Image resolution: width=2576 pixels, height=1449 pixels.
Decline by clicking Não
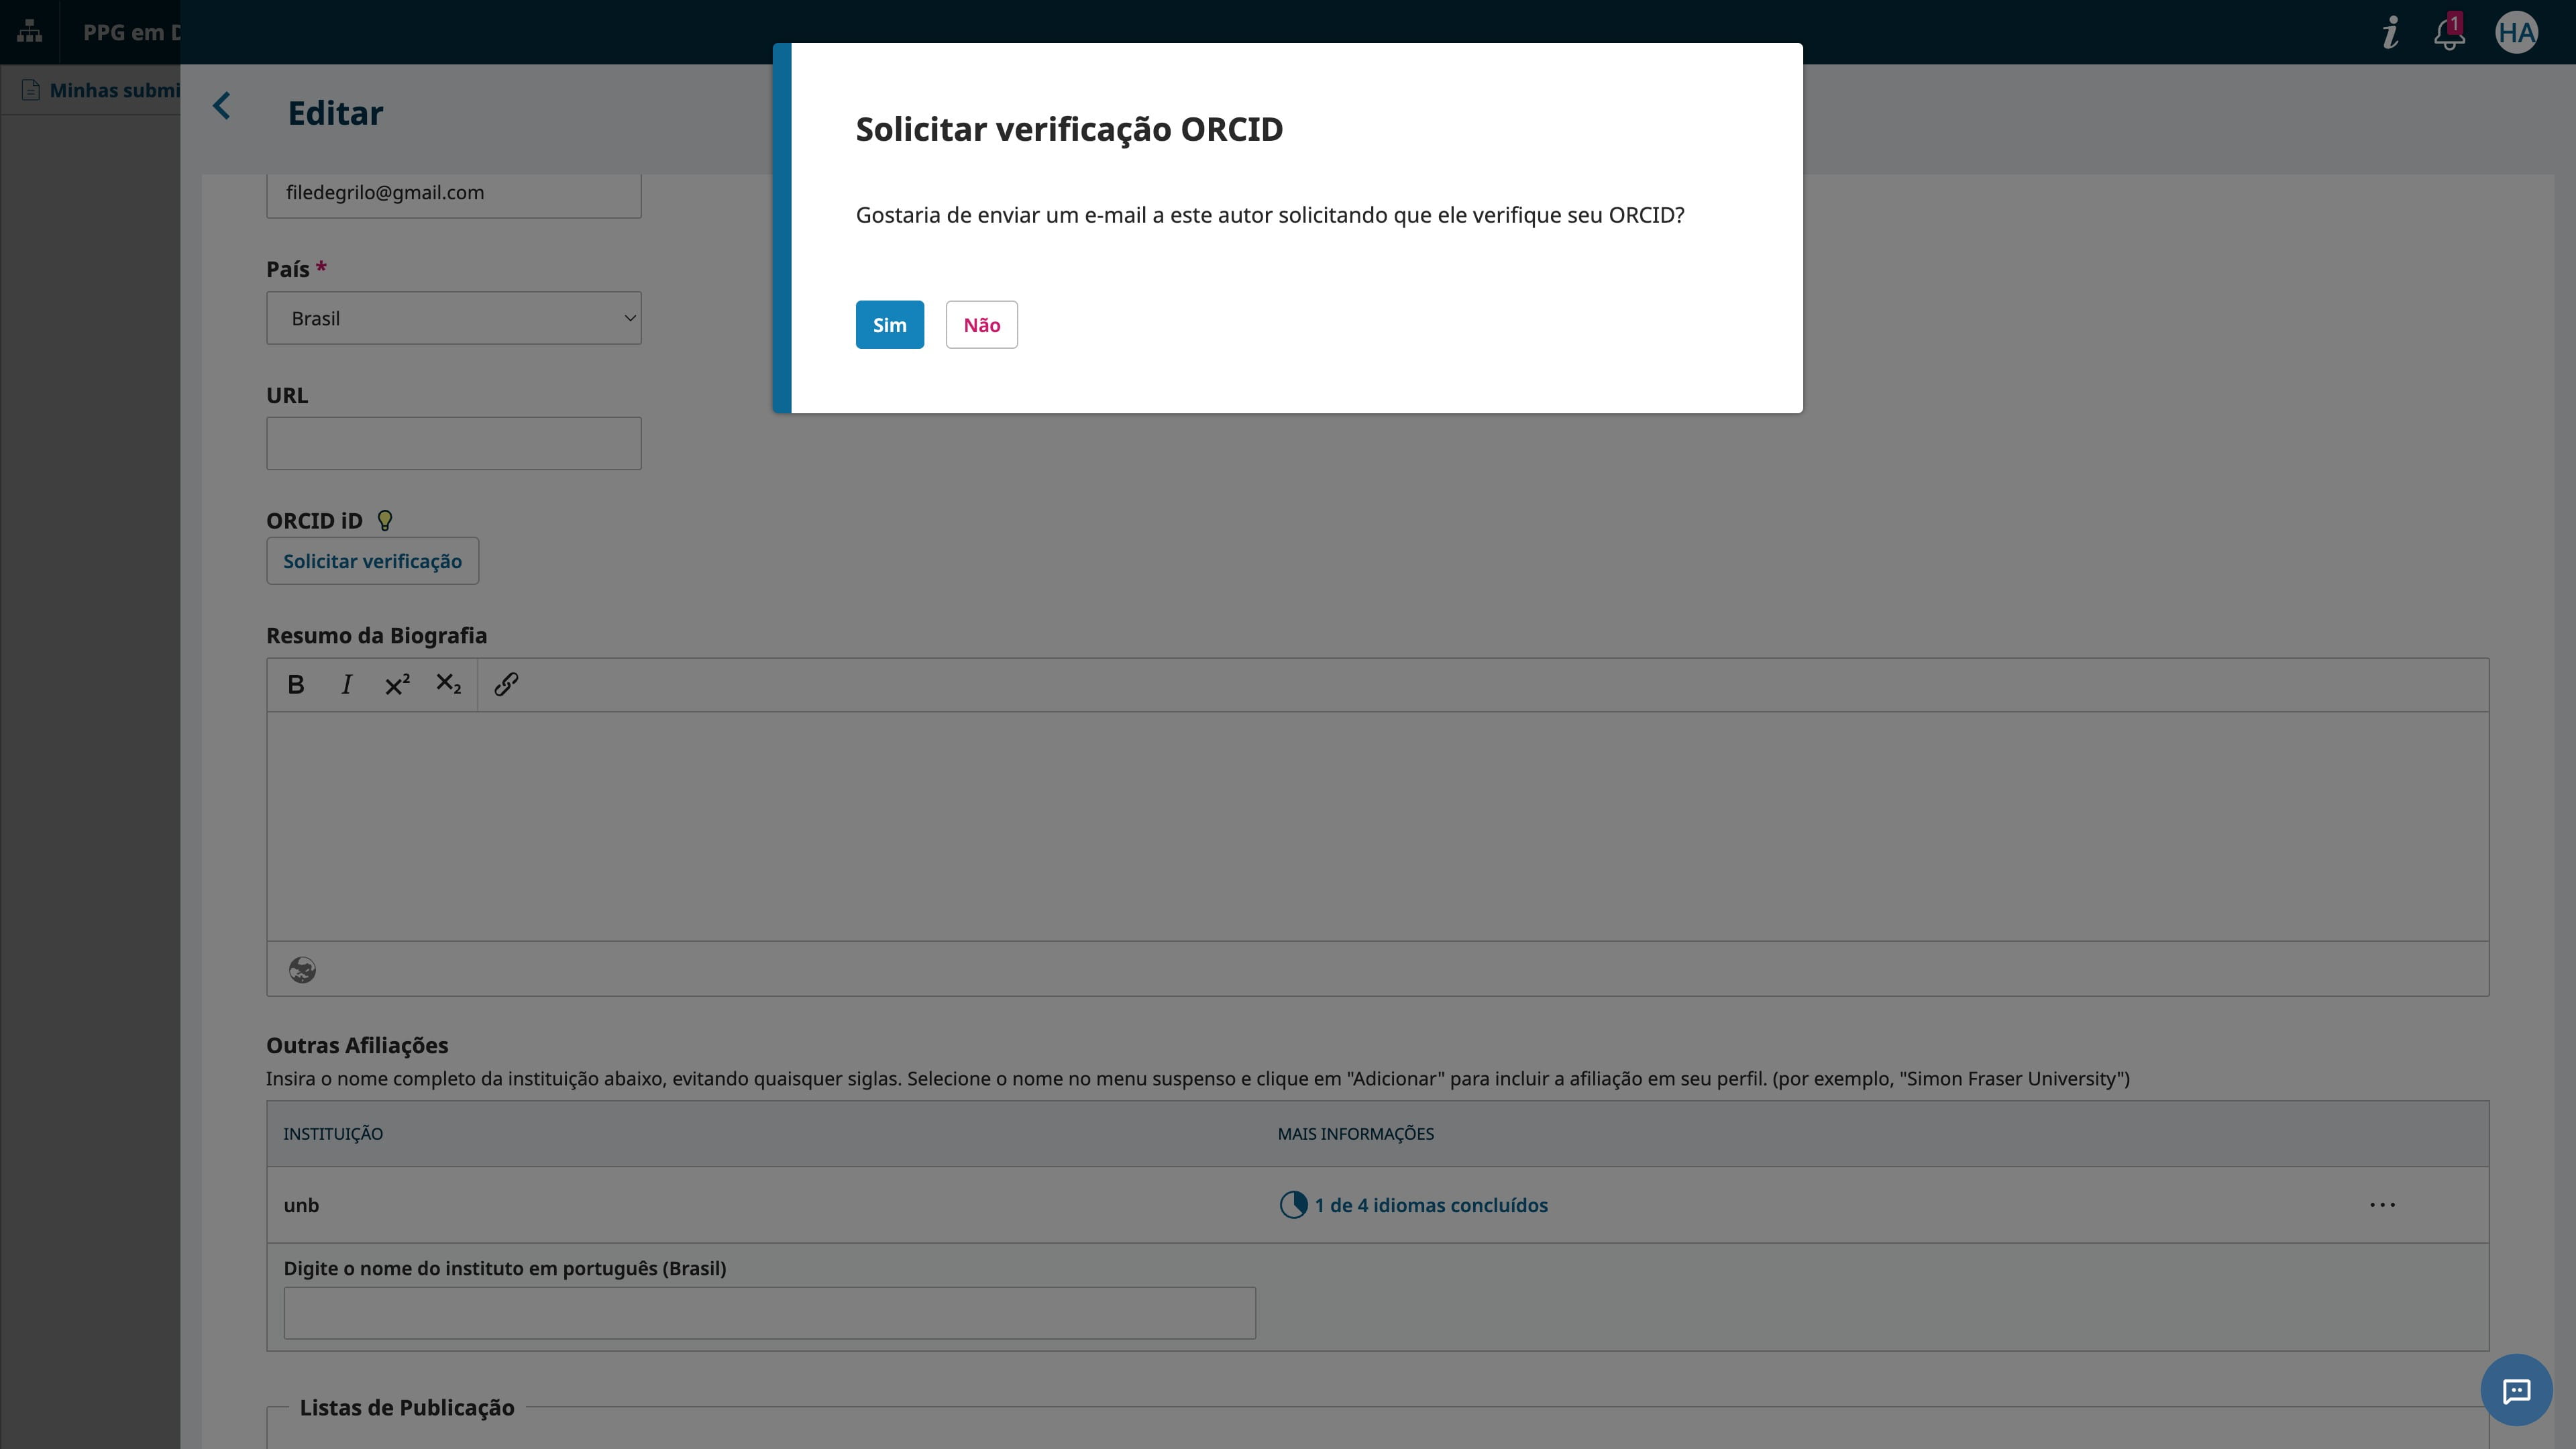[981, 324]
